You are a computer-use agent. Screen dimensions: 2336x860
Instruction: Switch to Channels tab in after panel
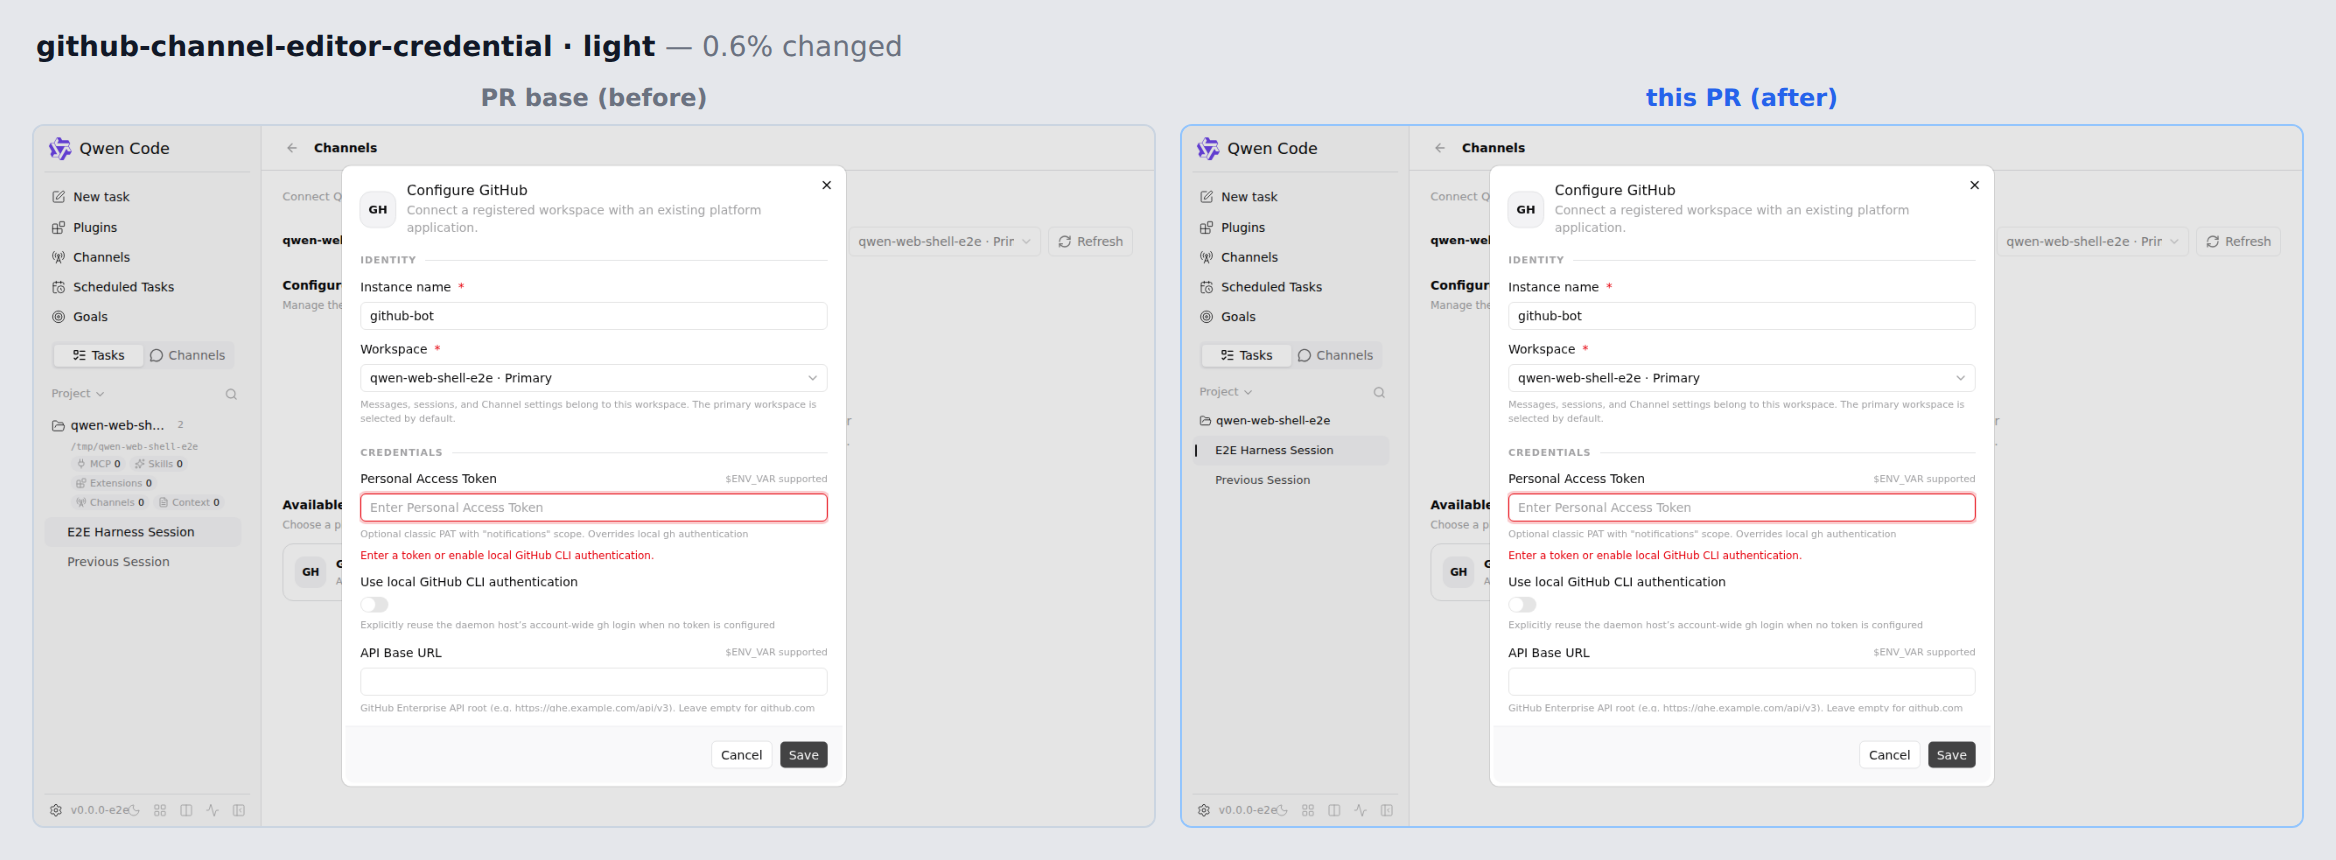1335,356
